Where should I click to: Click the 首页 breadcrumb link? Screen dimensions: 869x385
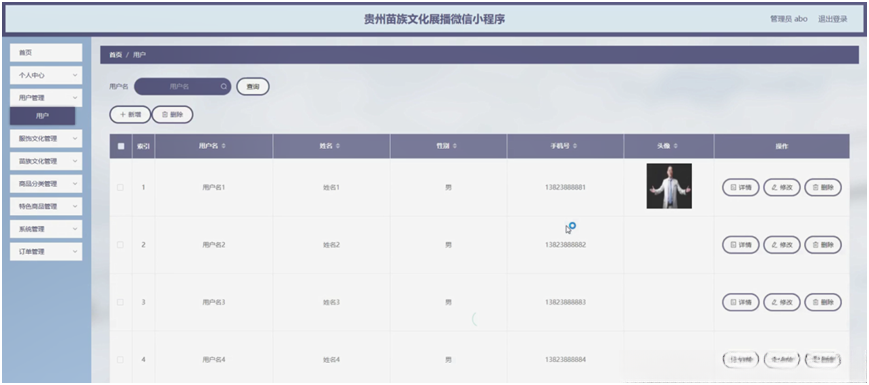pos(115,55)
